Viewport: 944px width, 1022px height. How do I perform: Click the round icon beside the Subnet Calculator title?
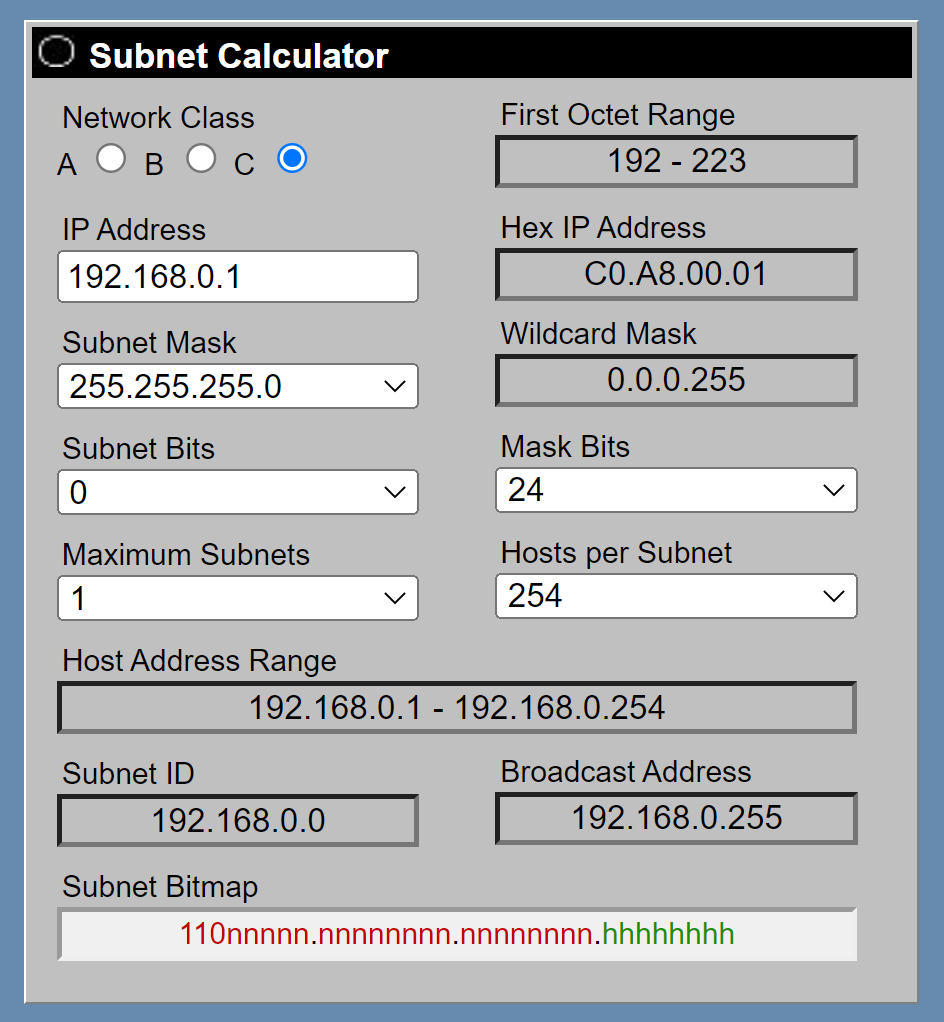click(x=57, y=51)
